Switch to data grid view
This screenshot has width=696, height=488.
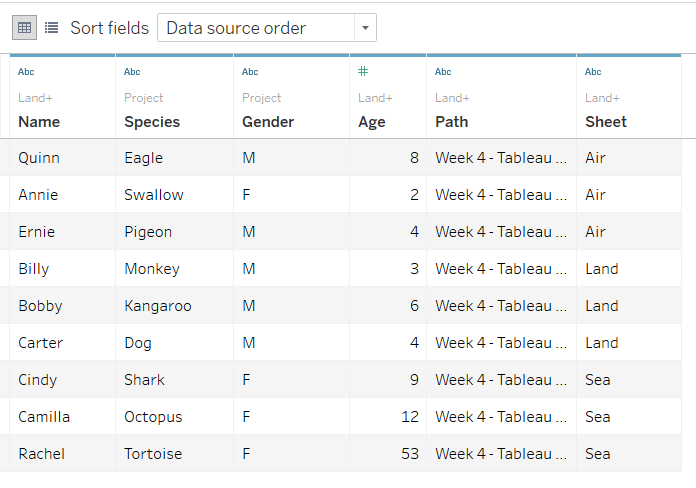[x=25, y=28]
